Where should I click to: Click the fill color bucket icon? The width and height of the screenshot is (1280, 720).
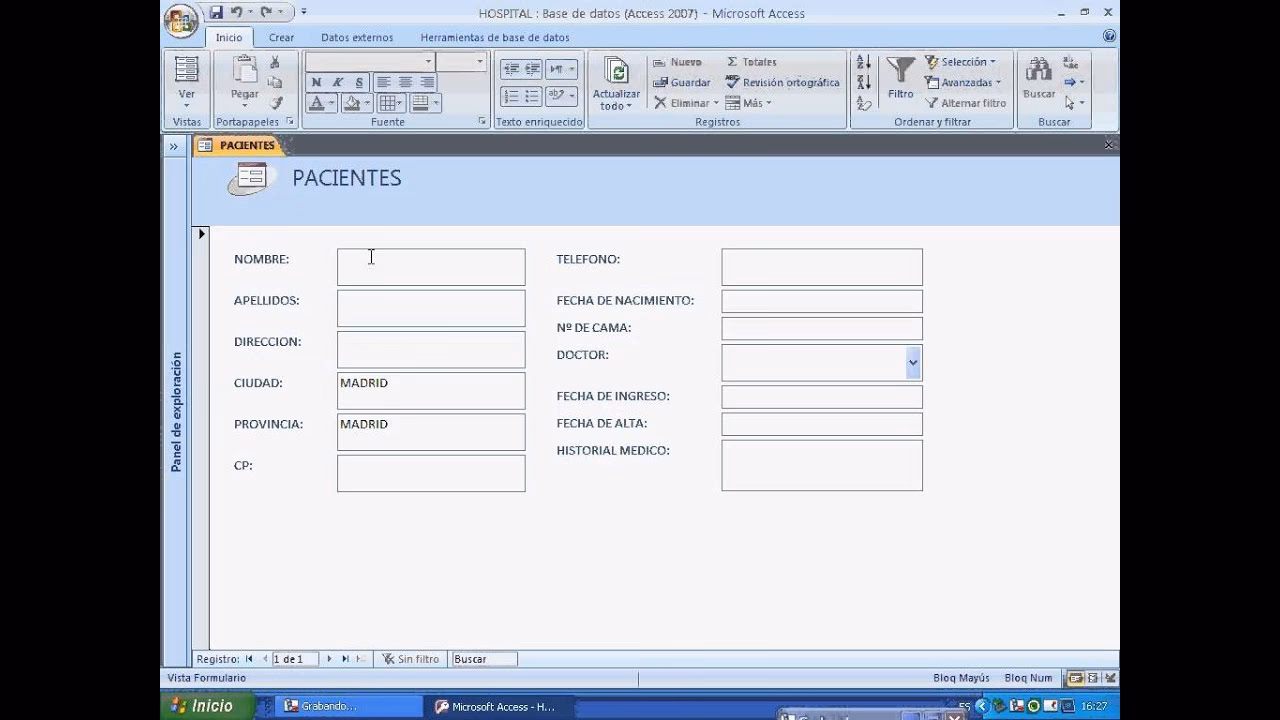click(351, 103)
